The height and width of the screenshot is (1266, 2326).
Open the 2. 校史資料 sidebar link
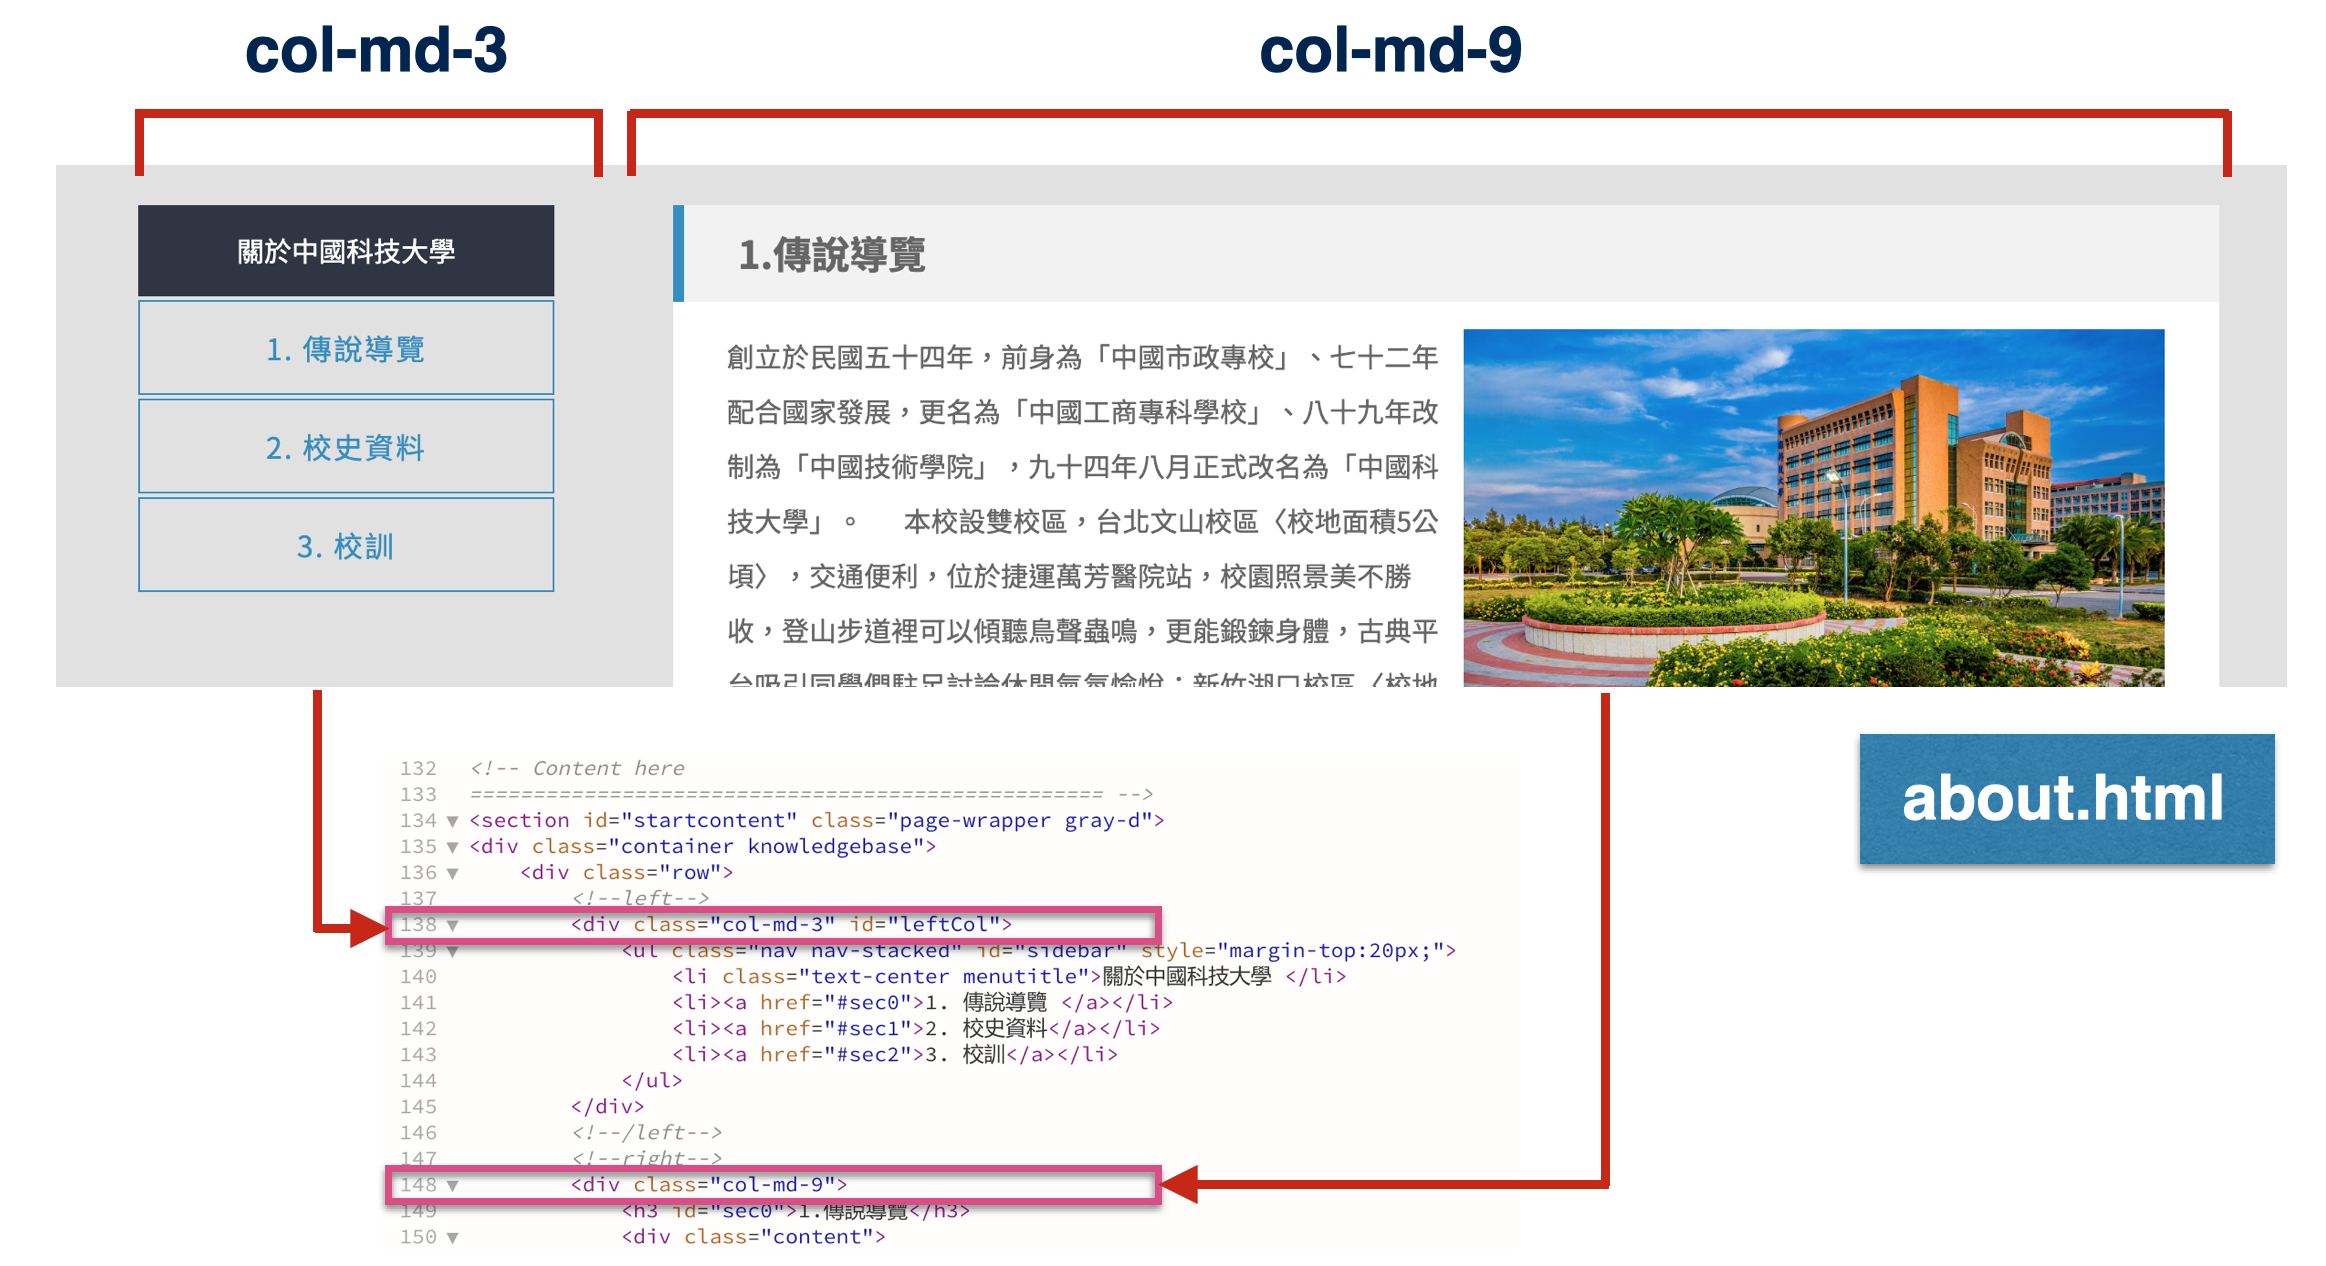click(x=345, y=447)
